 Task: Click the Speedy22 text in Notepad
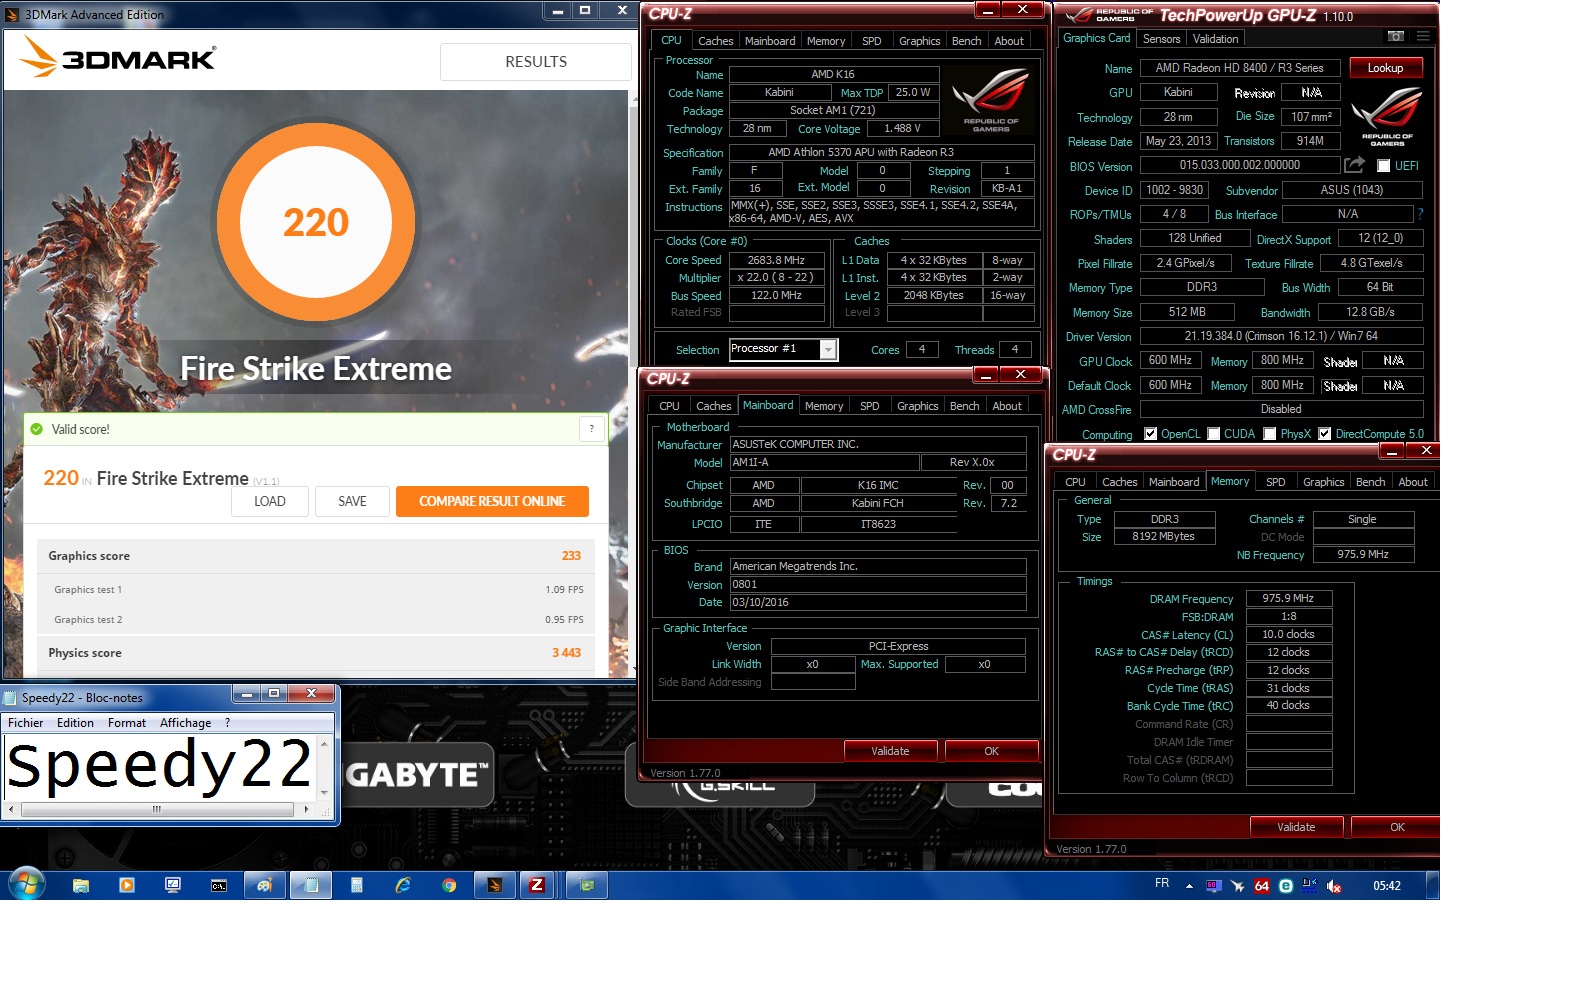coord(160,766)
